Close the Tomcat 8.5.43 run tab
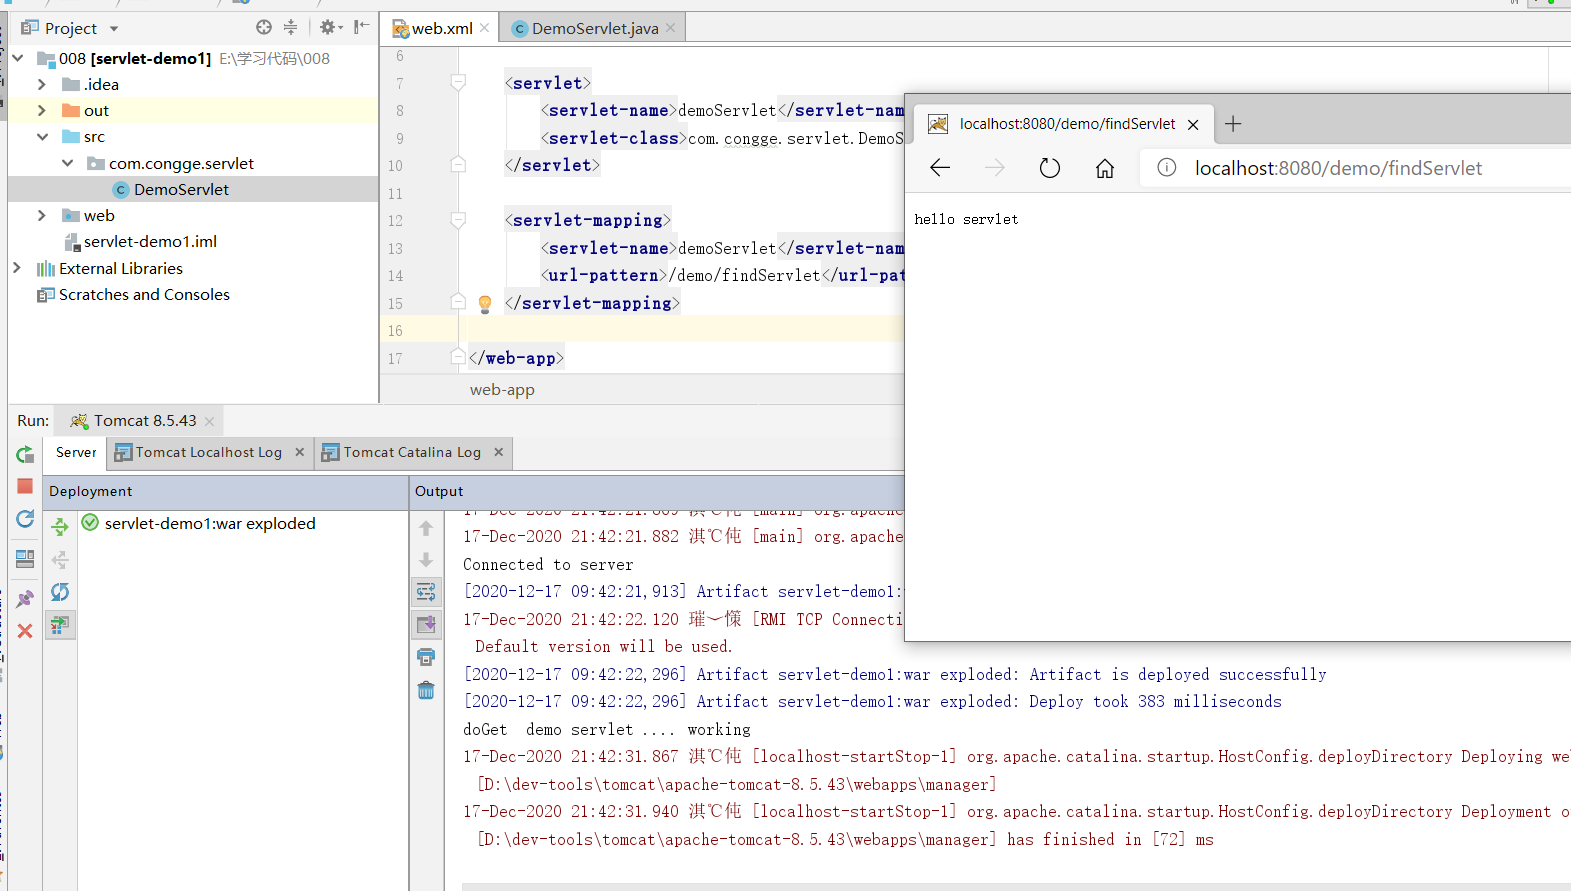Viewport: 1571px width, 891px height. [x=209, y=422]
